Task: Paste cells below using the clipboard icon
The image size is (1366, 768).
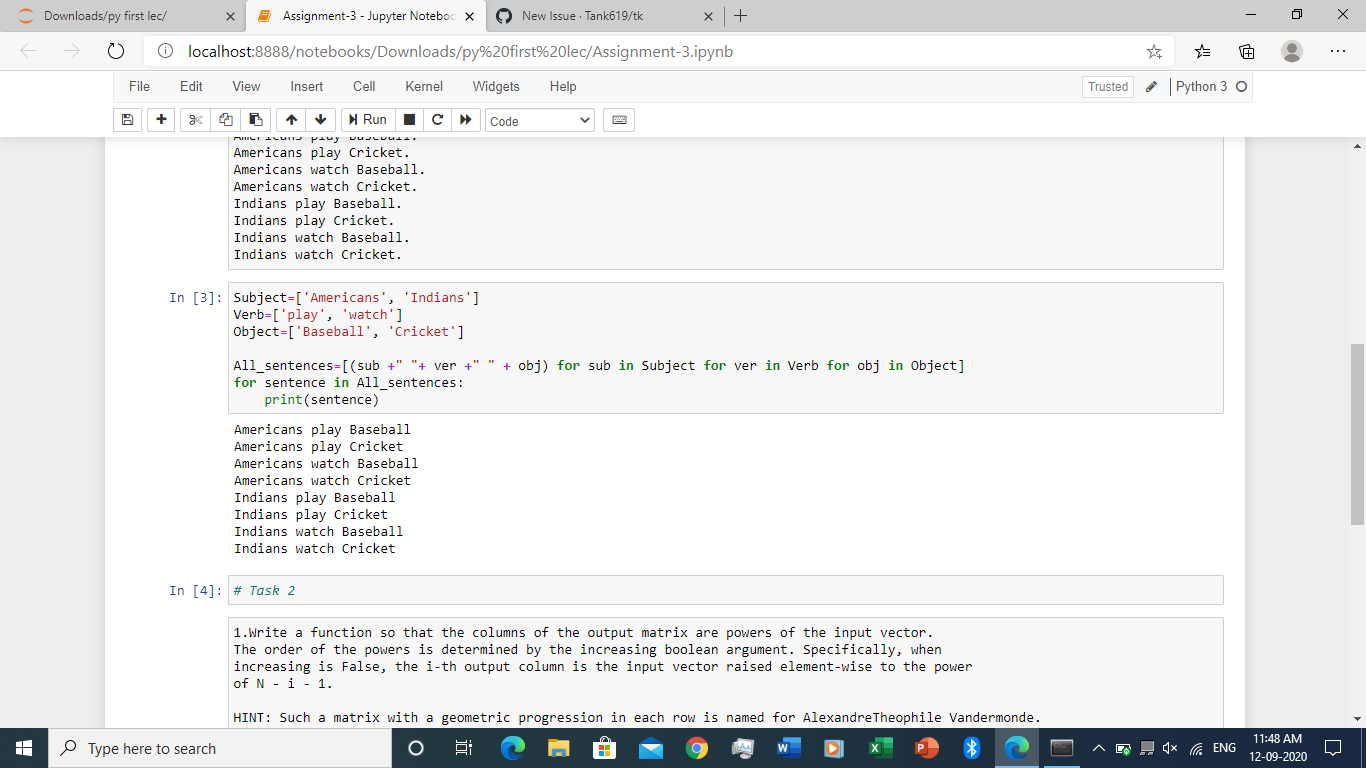Action: [255, 120]
